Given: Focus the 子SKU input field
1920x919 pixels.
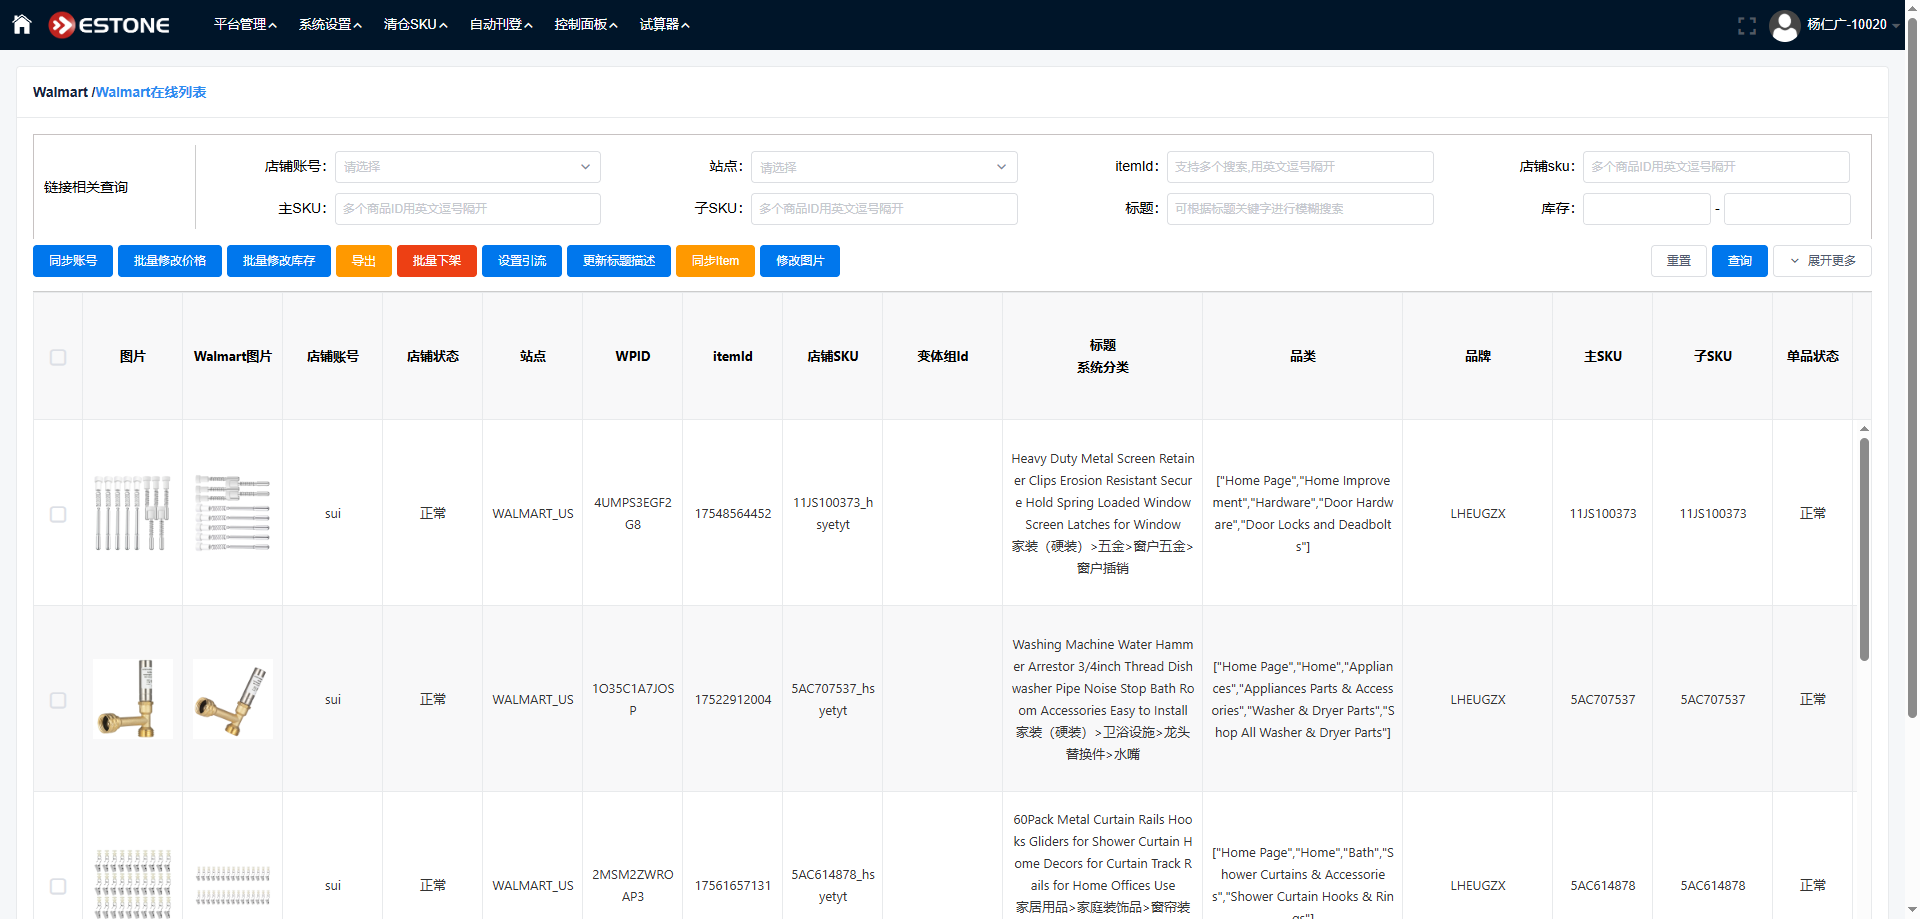Looking at the screenshot, I should [x=884, y=209].
